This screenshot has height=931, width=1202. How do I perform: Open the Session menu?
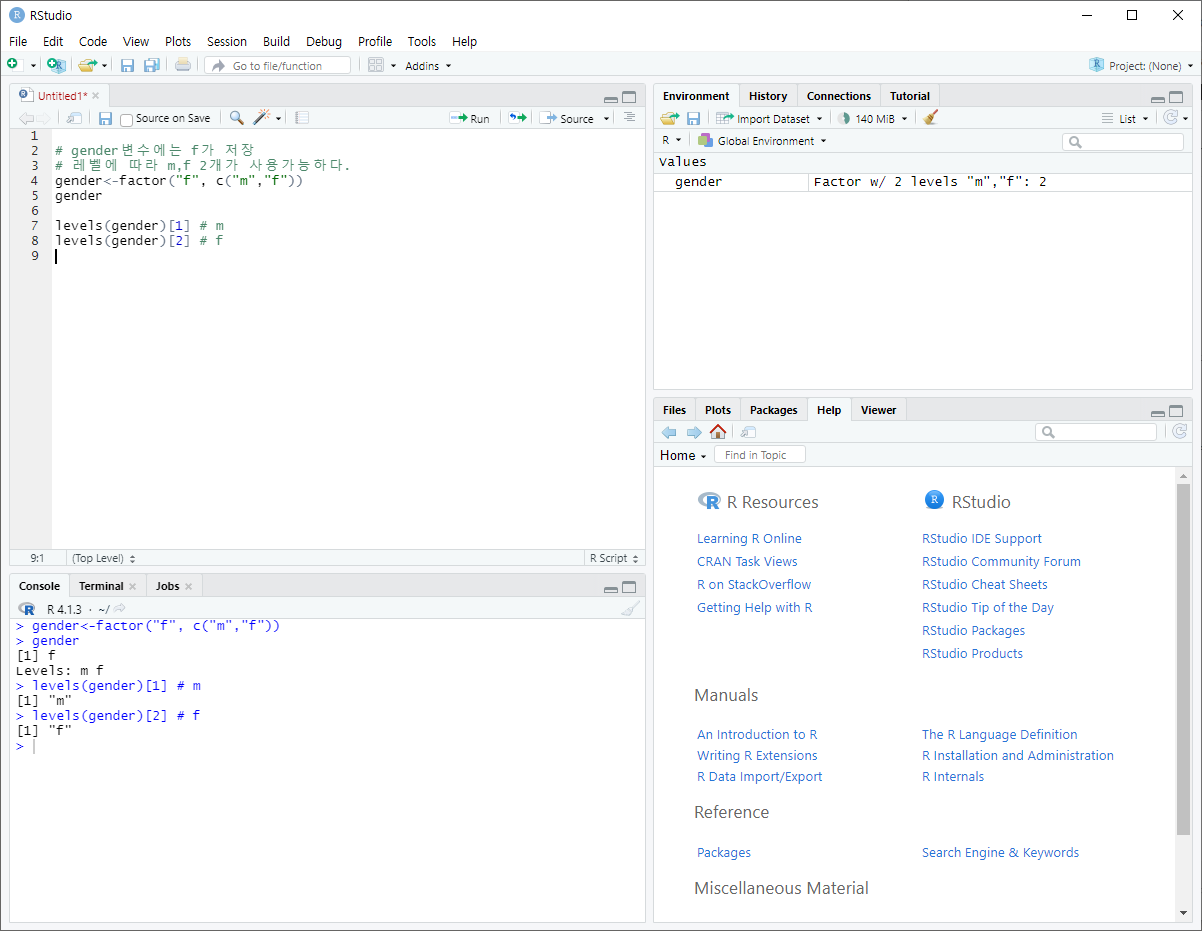coord(227,41)
